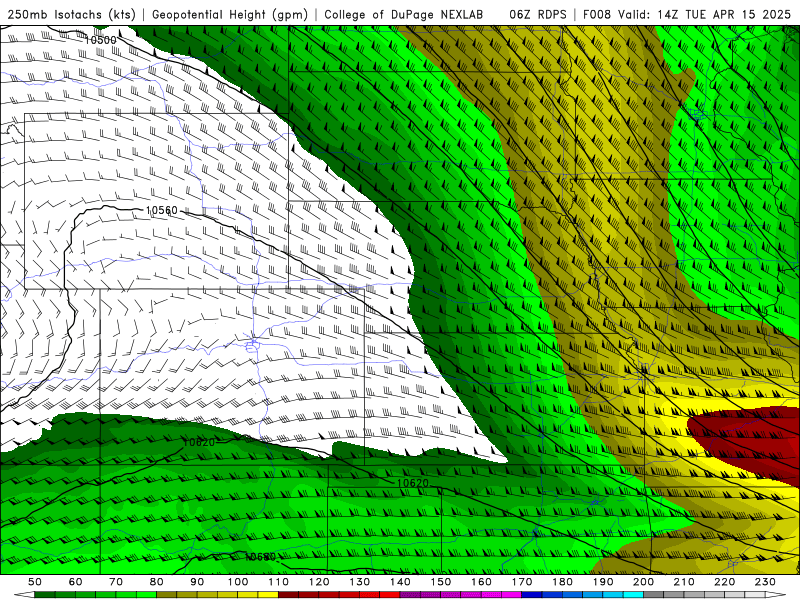Click the 10560 height contour label
Viewport: 800px width, 600px height.
tap(162, 210)
